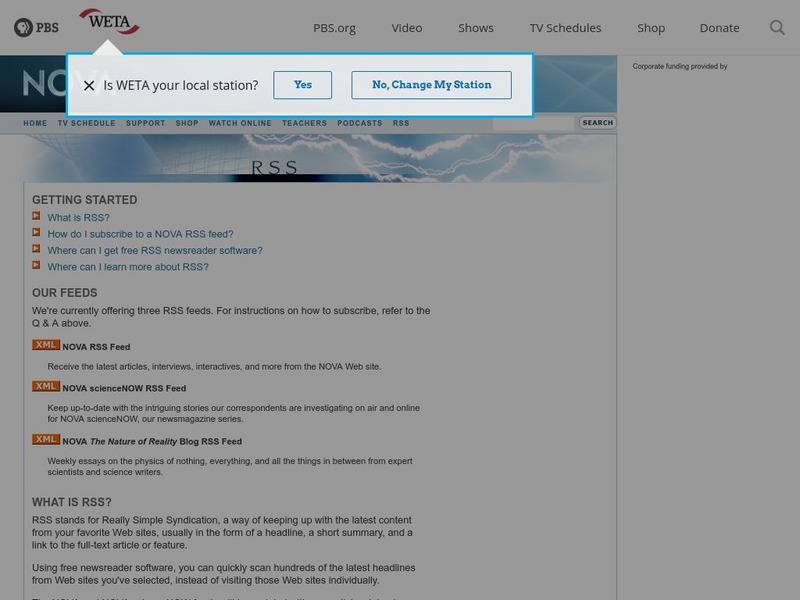800x600 pixels.
Task: Open Where can I learn more about RSS link
Action: 128,267
